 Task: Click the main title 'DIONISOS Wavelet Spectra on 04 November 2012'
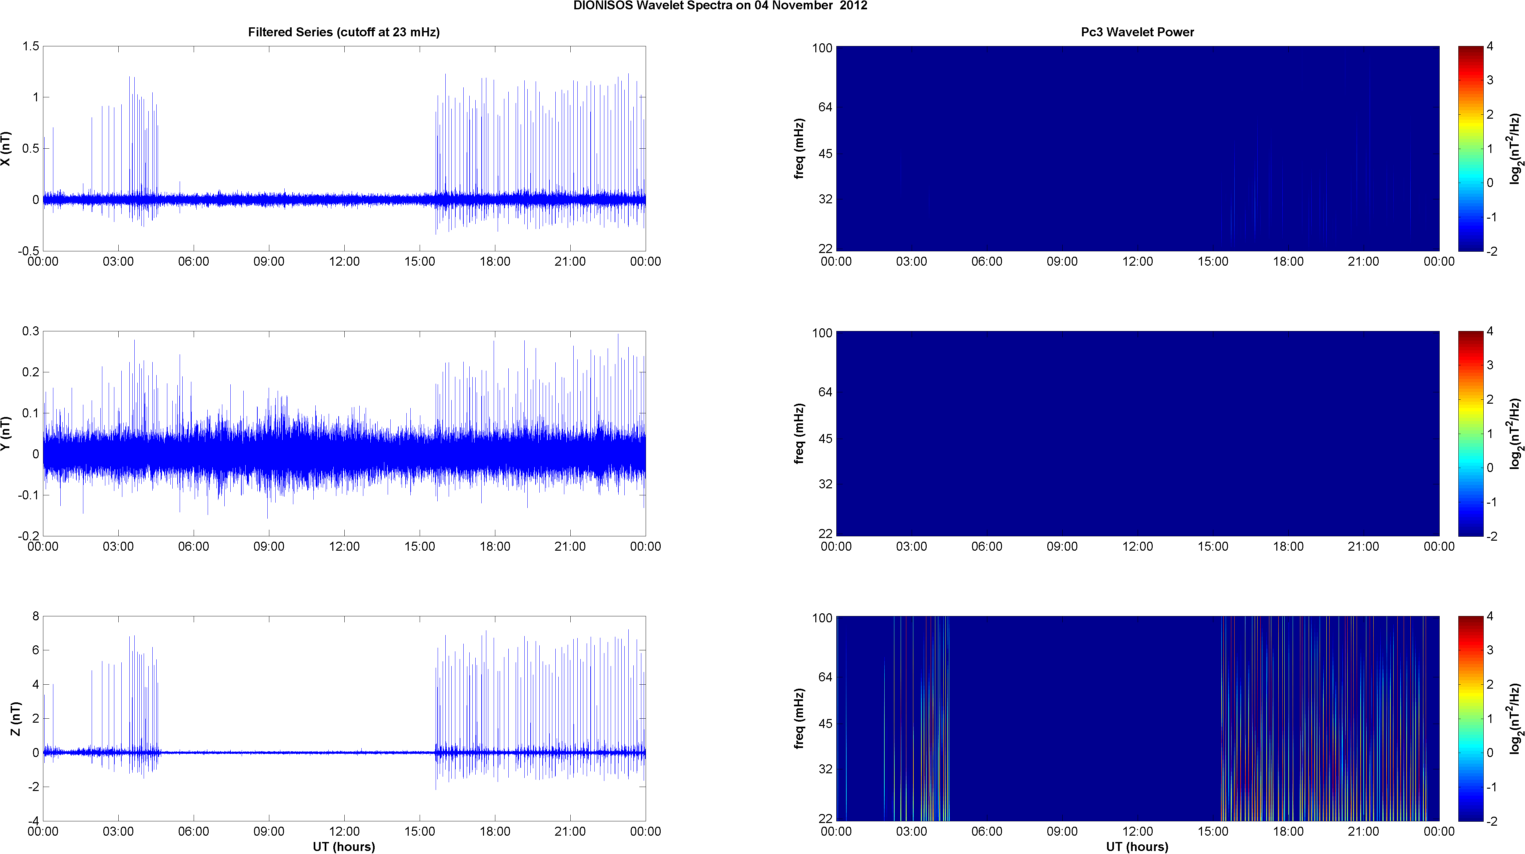tap(720, 6)
